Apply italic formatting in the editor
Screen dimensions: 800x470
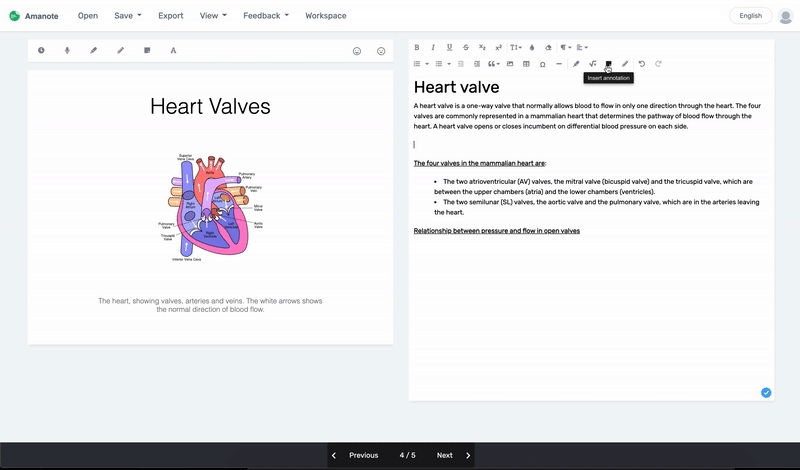point(433,47)
